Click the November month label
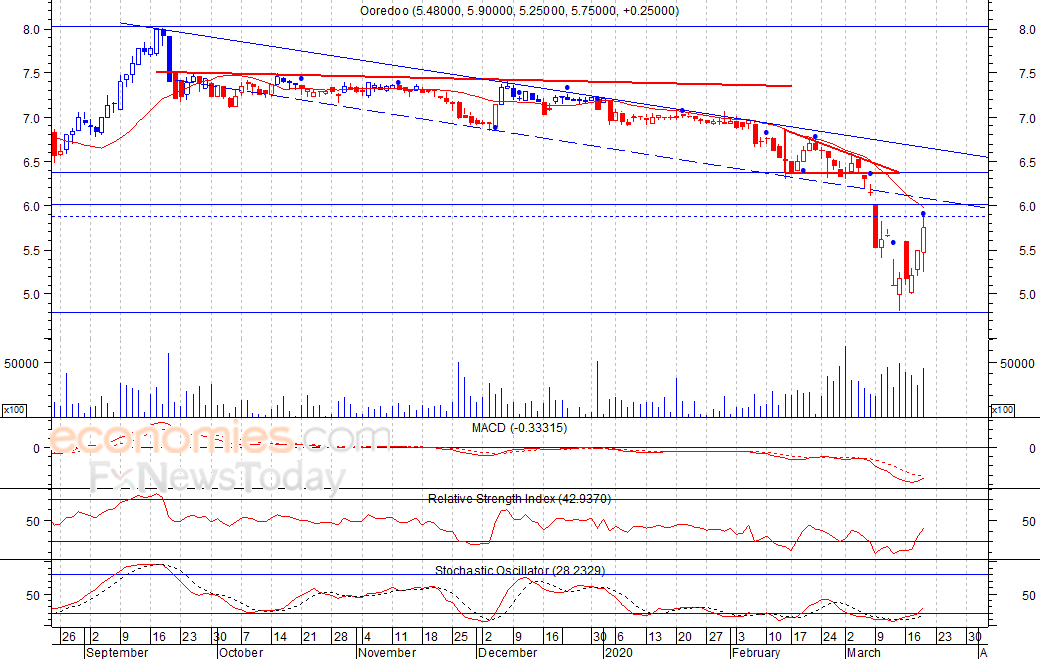 (387, 652)
